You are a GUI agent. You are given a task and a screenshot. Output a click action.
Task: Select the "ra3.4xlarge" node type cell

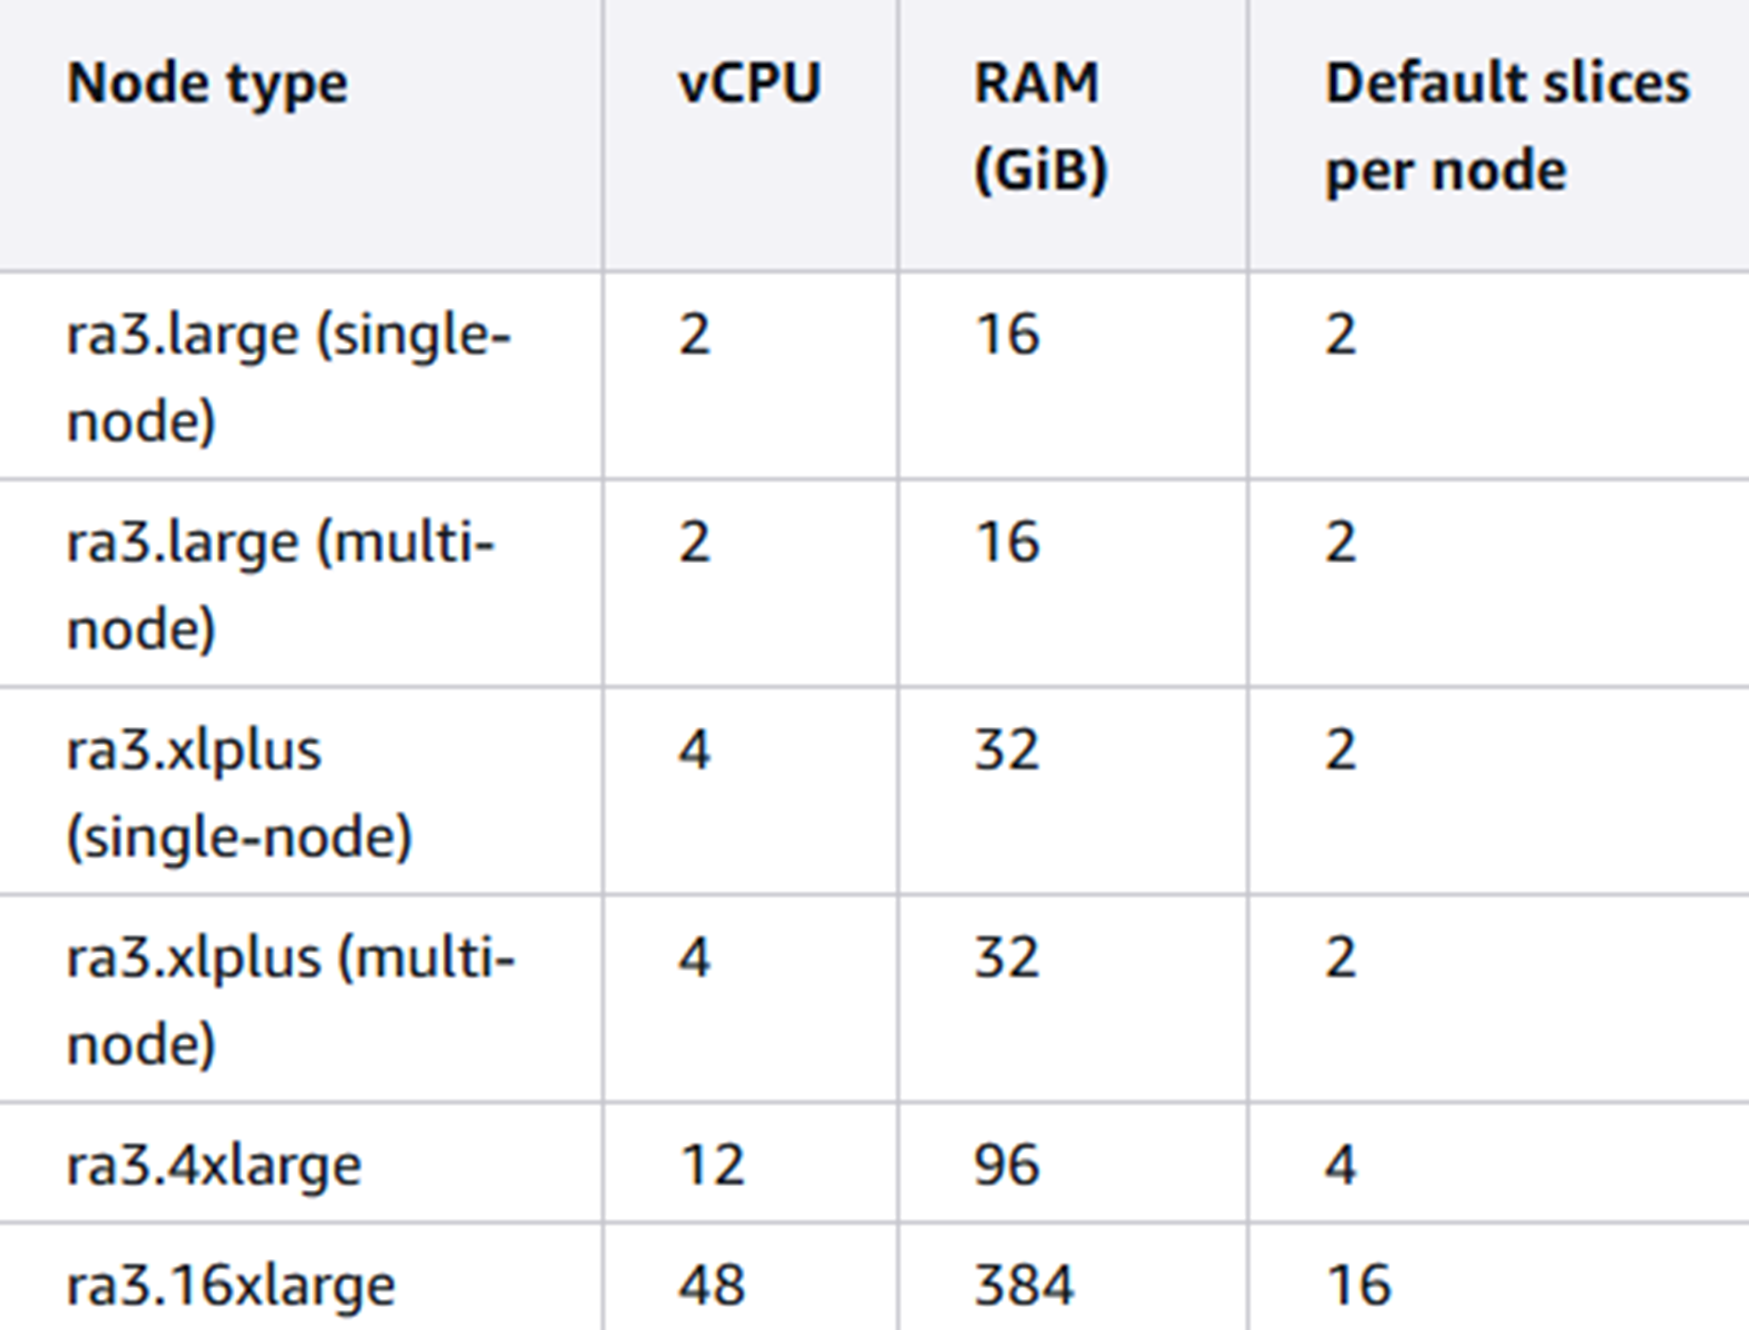point(214,1166)
